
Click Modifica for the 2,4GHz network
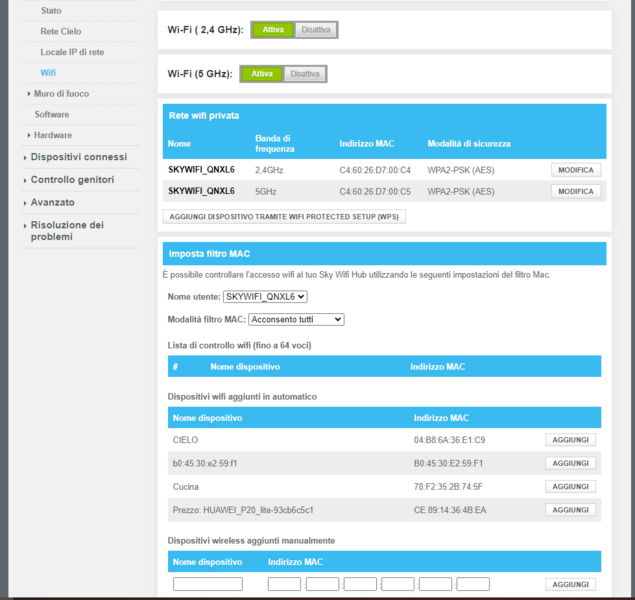576,170
